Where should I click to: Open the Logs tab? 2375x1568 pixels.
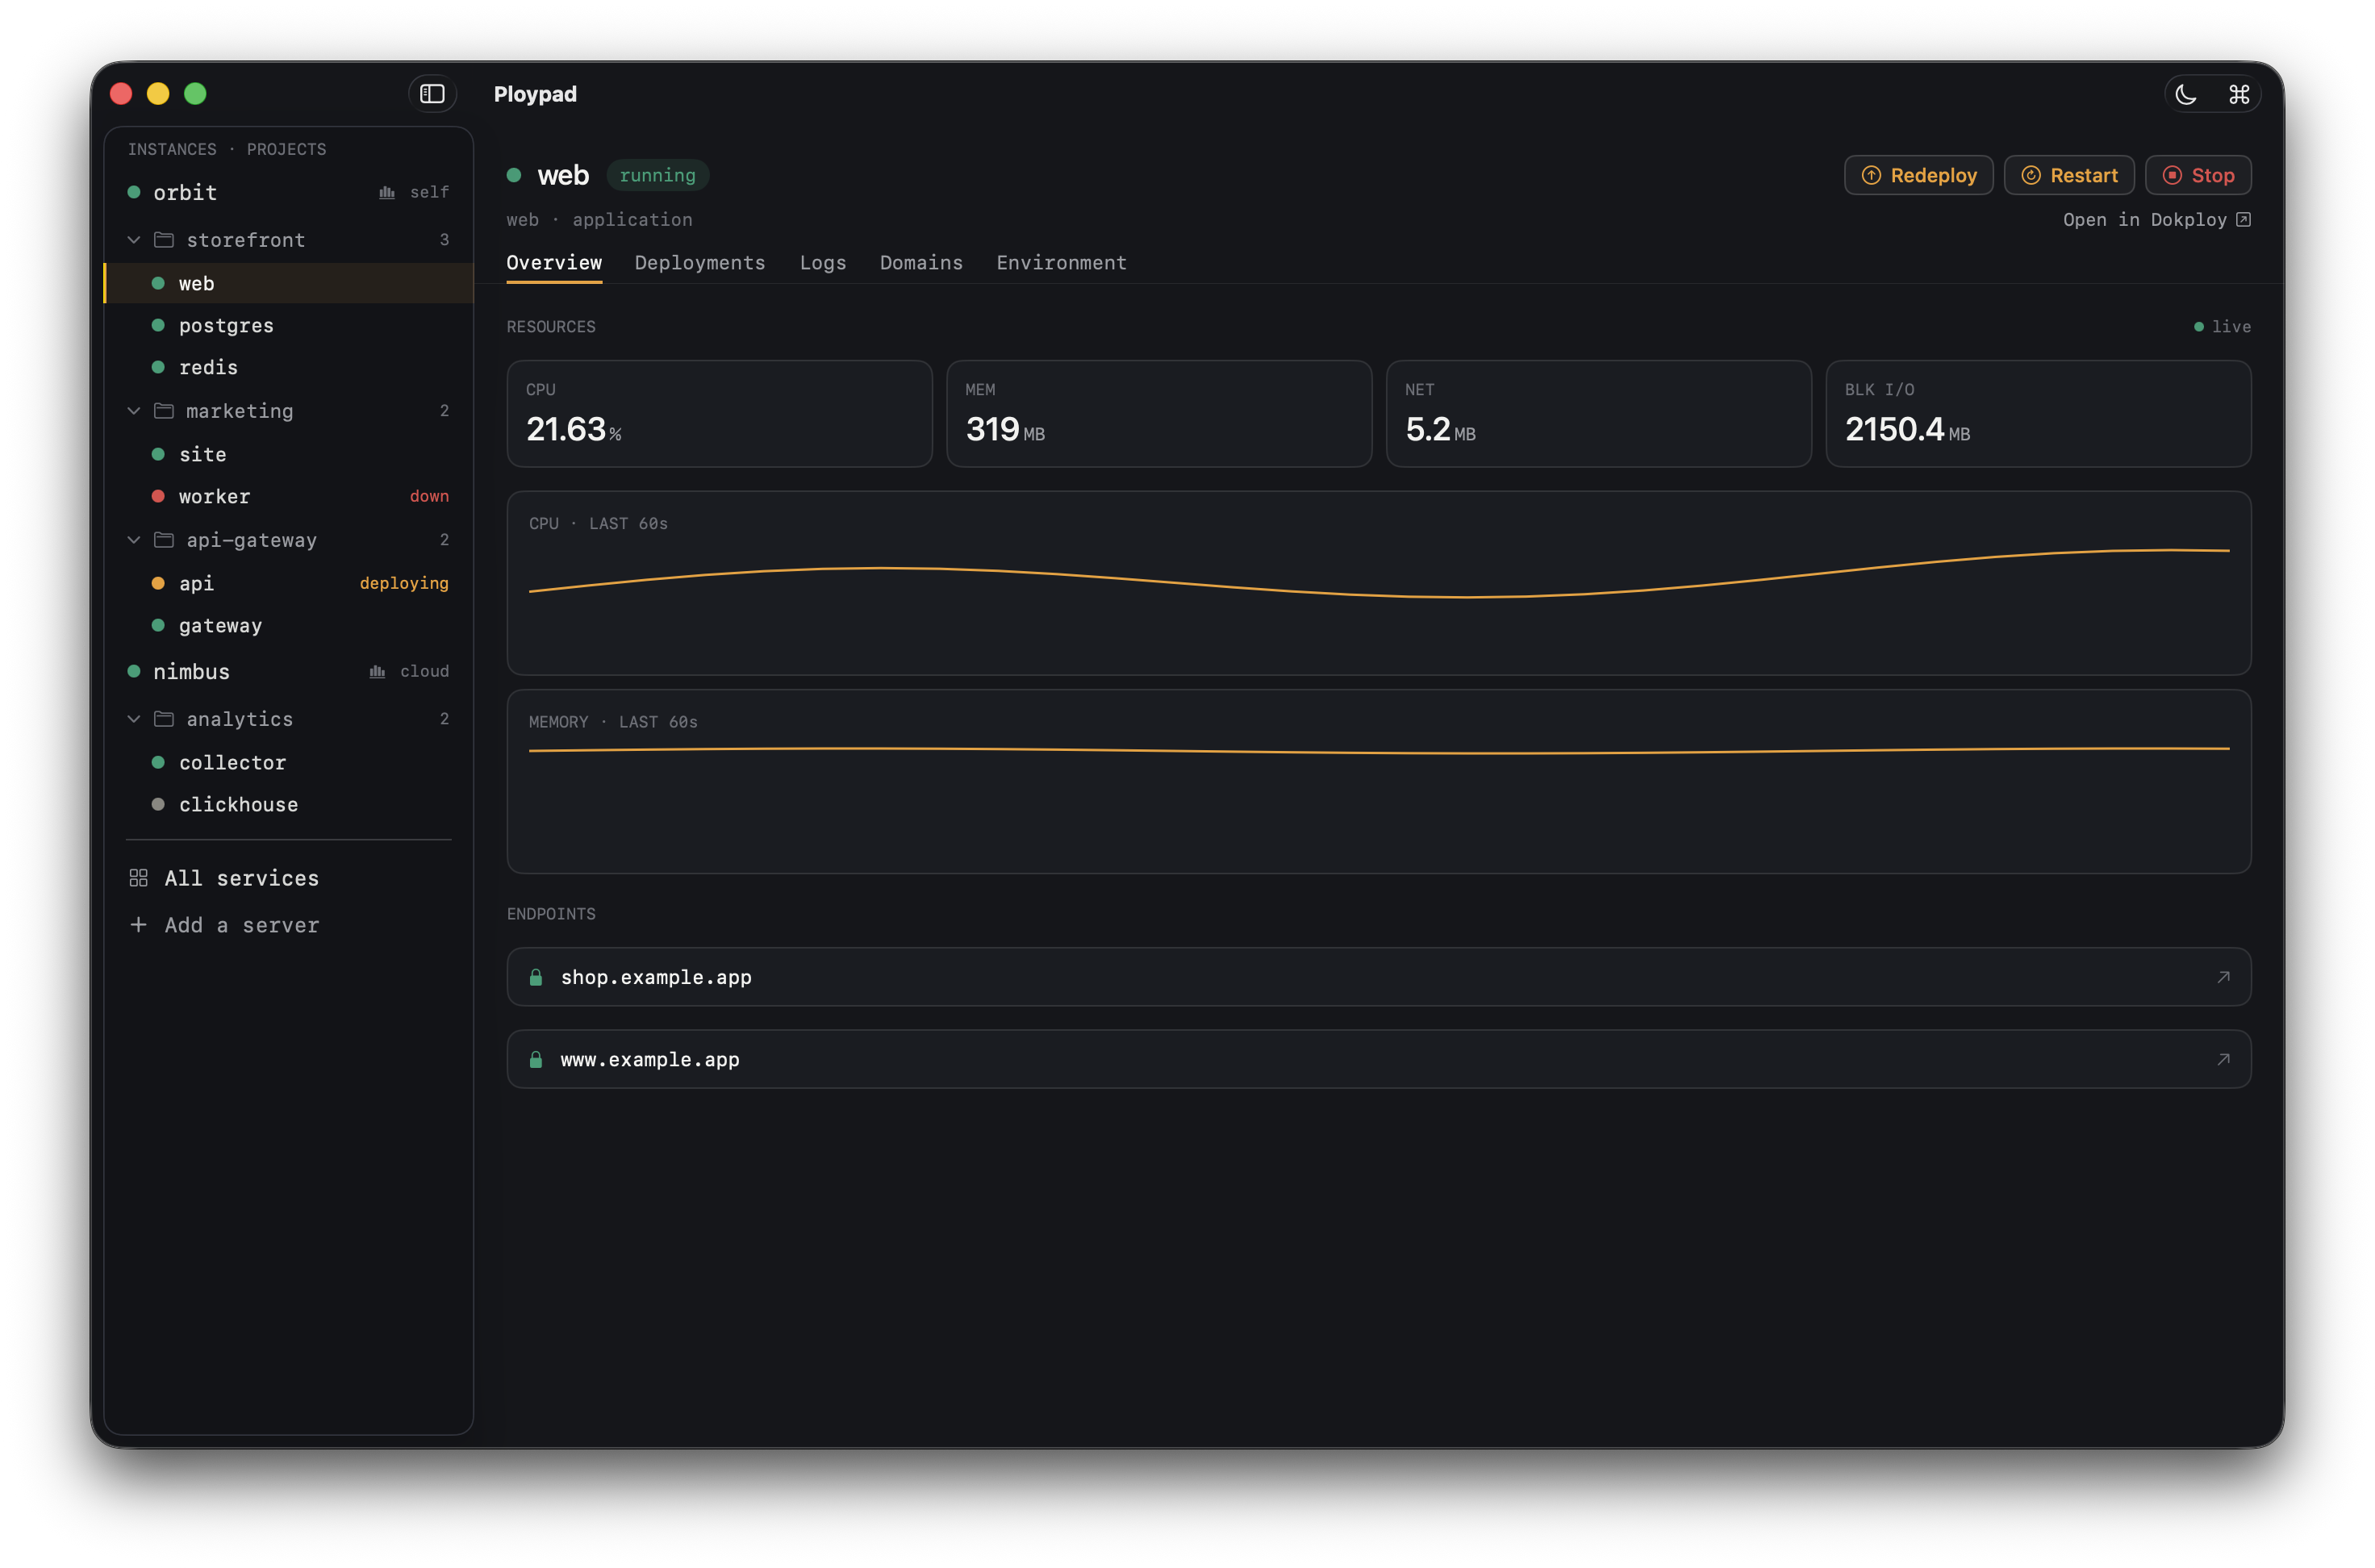click(823, 263)
